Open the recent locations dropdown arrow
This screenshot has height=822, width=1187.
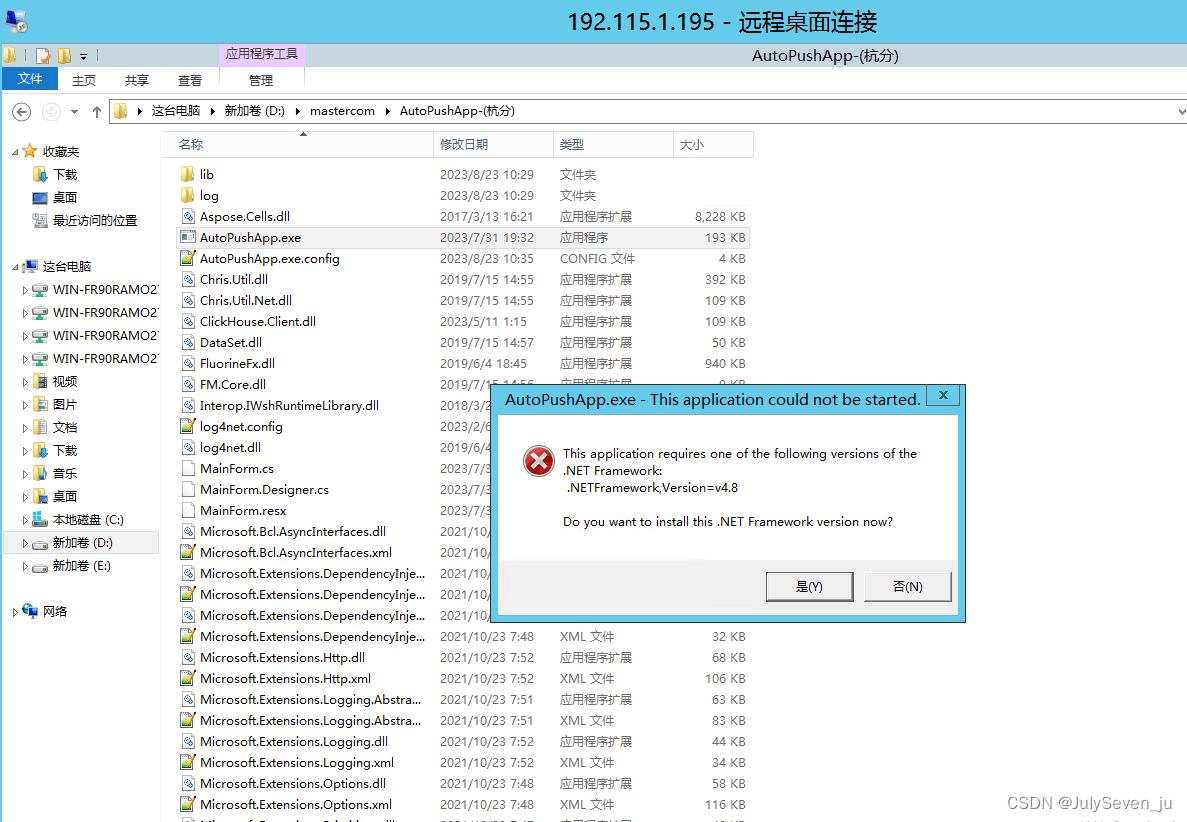74,112
